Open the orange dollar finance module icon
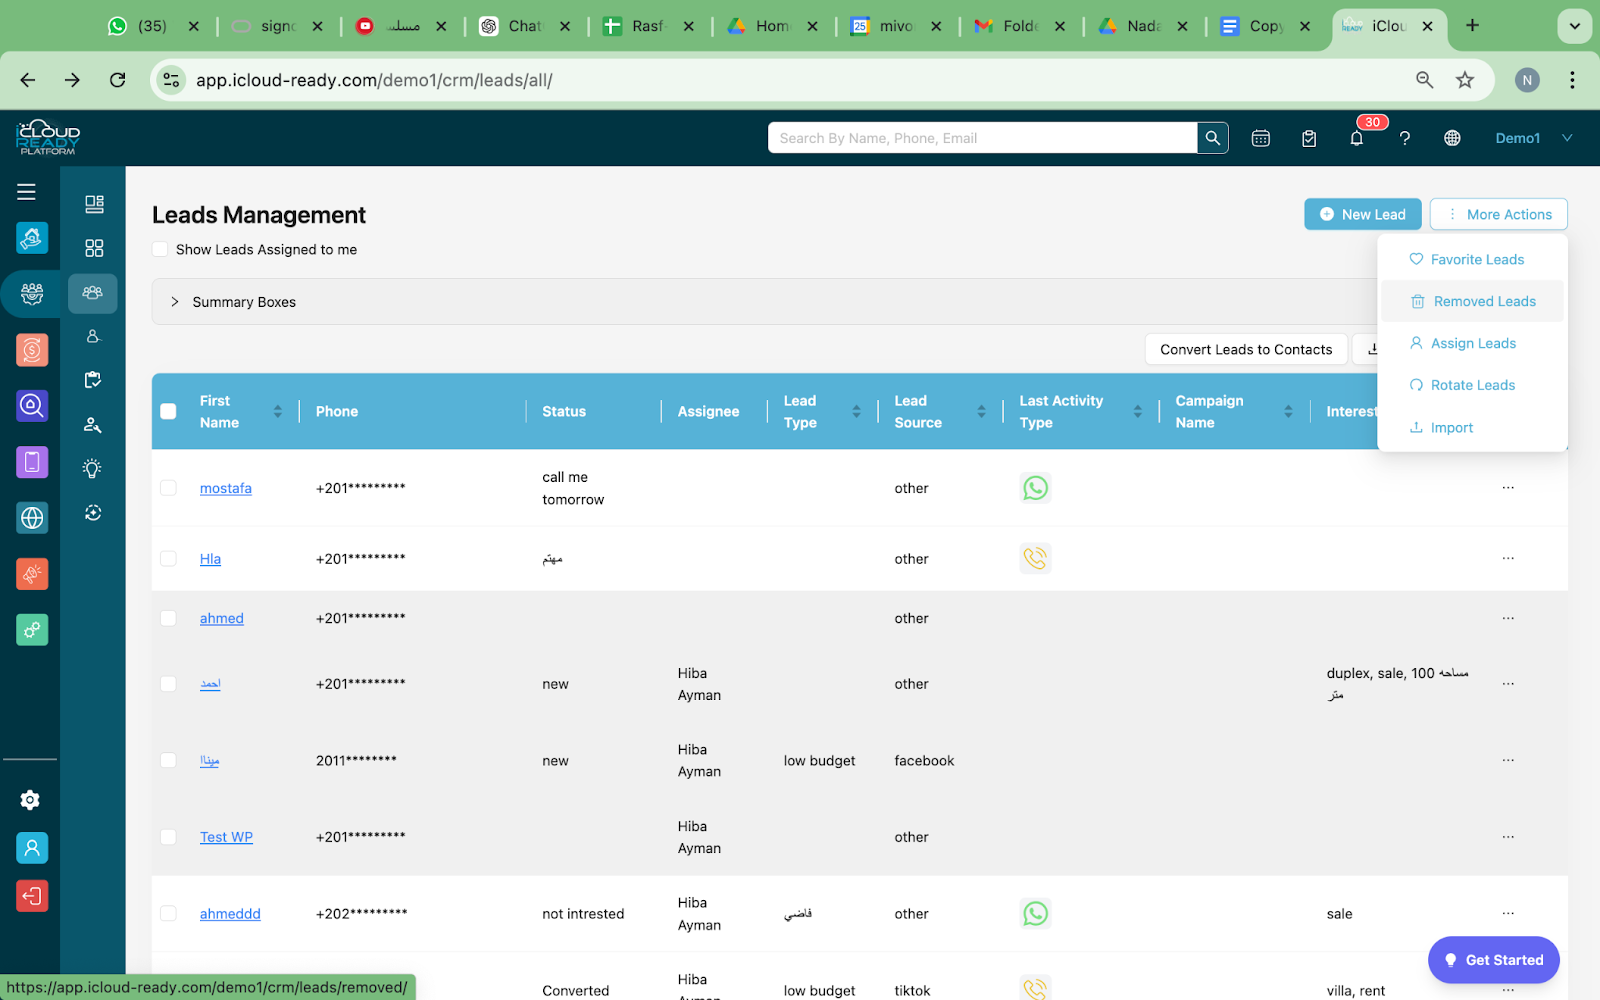Image resolution: width=1600 pixels, height=1000 pixels. tap(32, 350)
